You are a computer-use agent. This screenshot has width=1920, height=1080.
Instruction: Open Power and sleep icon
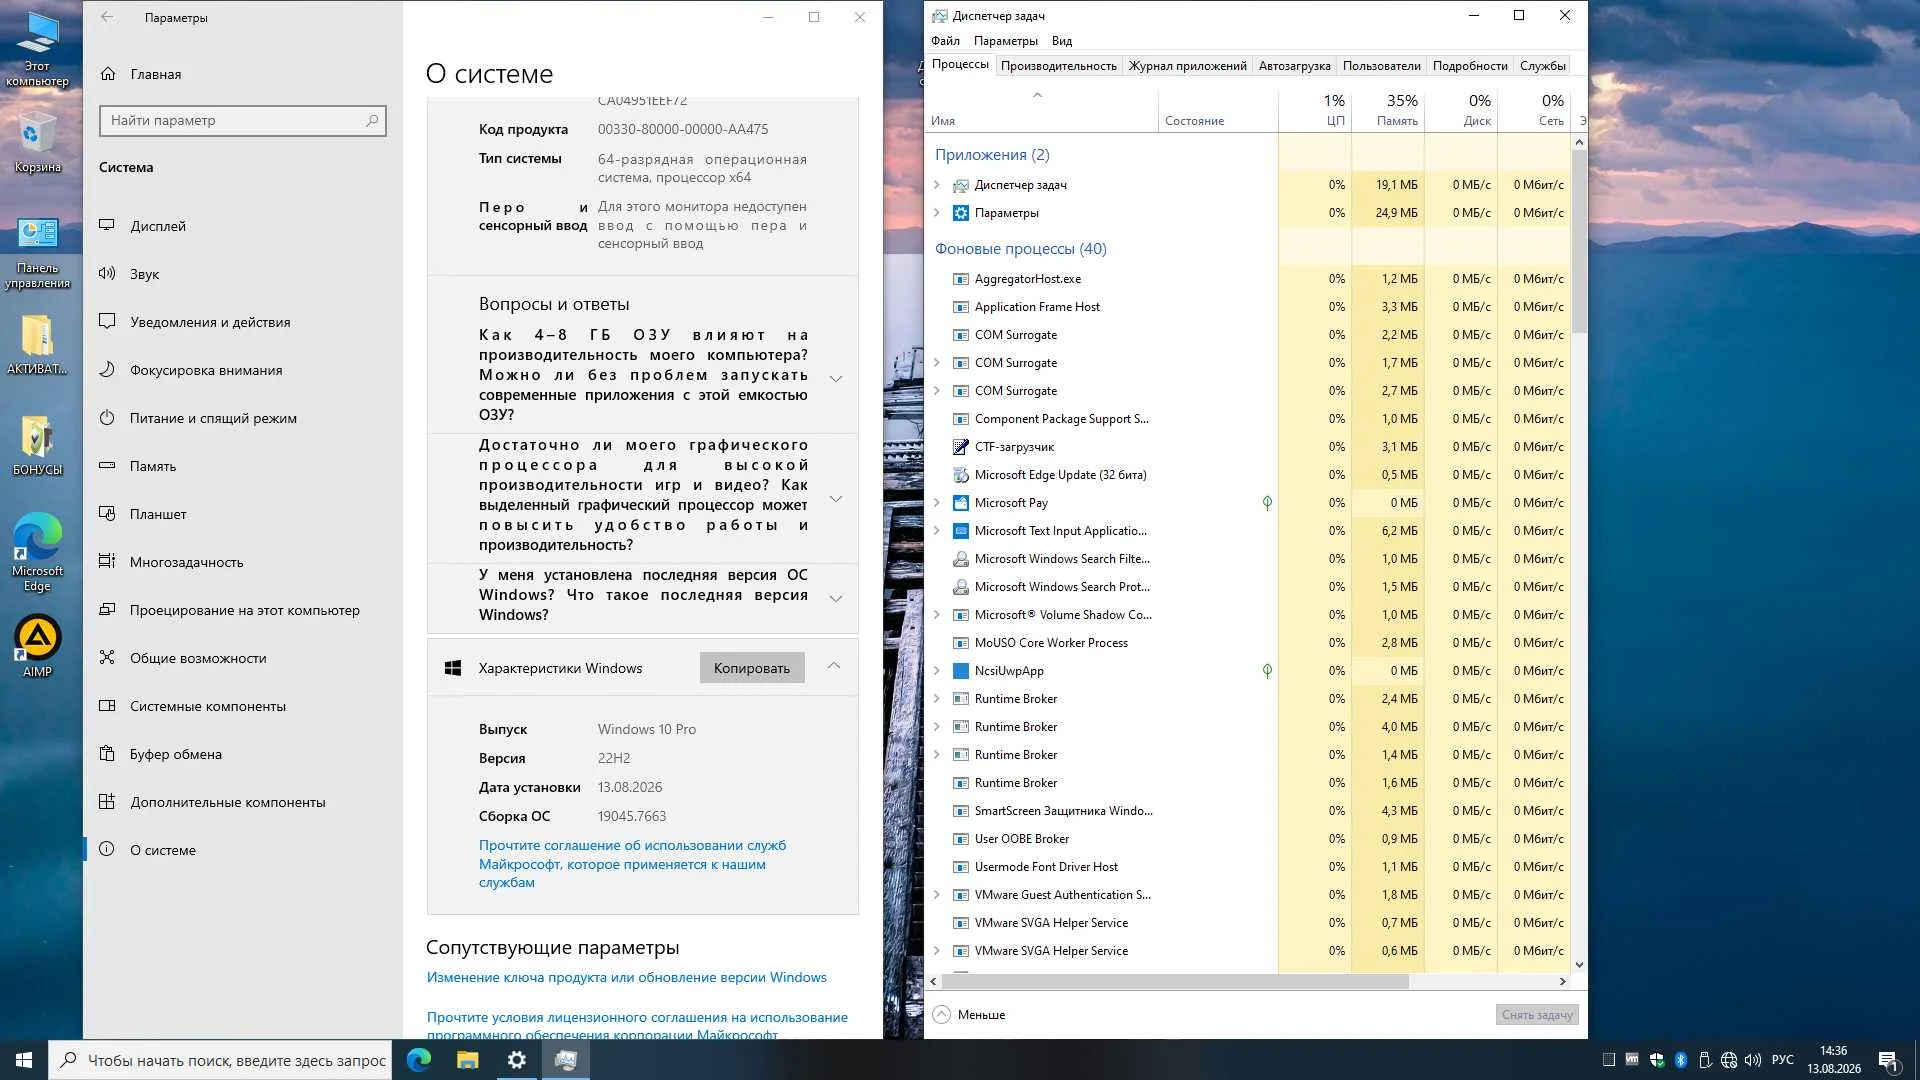[107, 417]
